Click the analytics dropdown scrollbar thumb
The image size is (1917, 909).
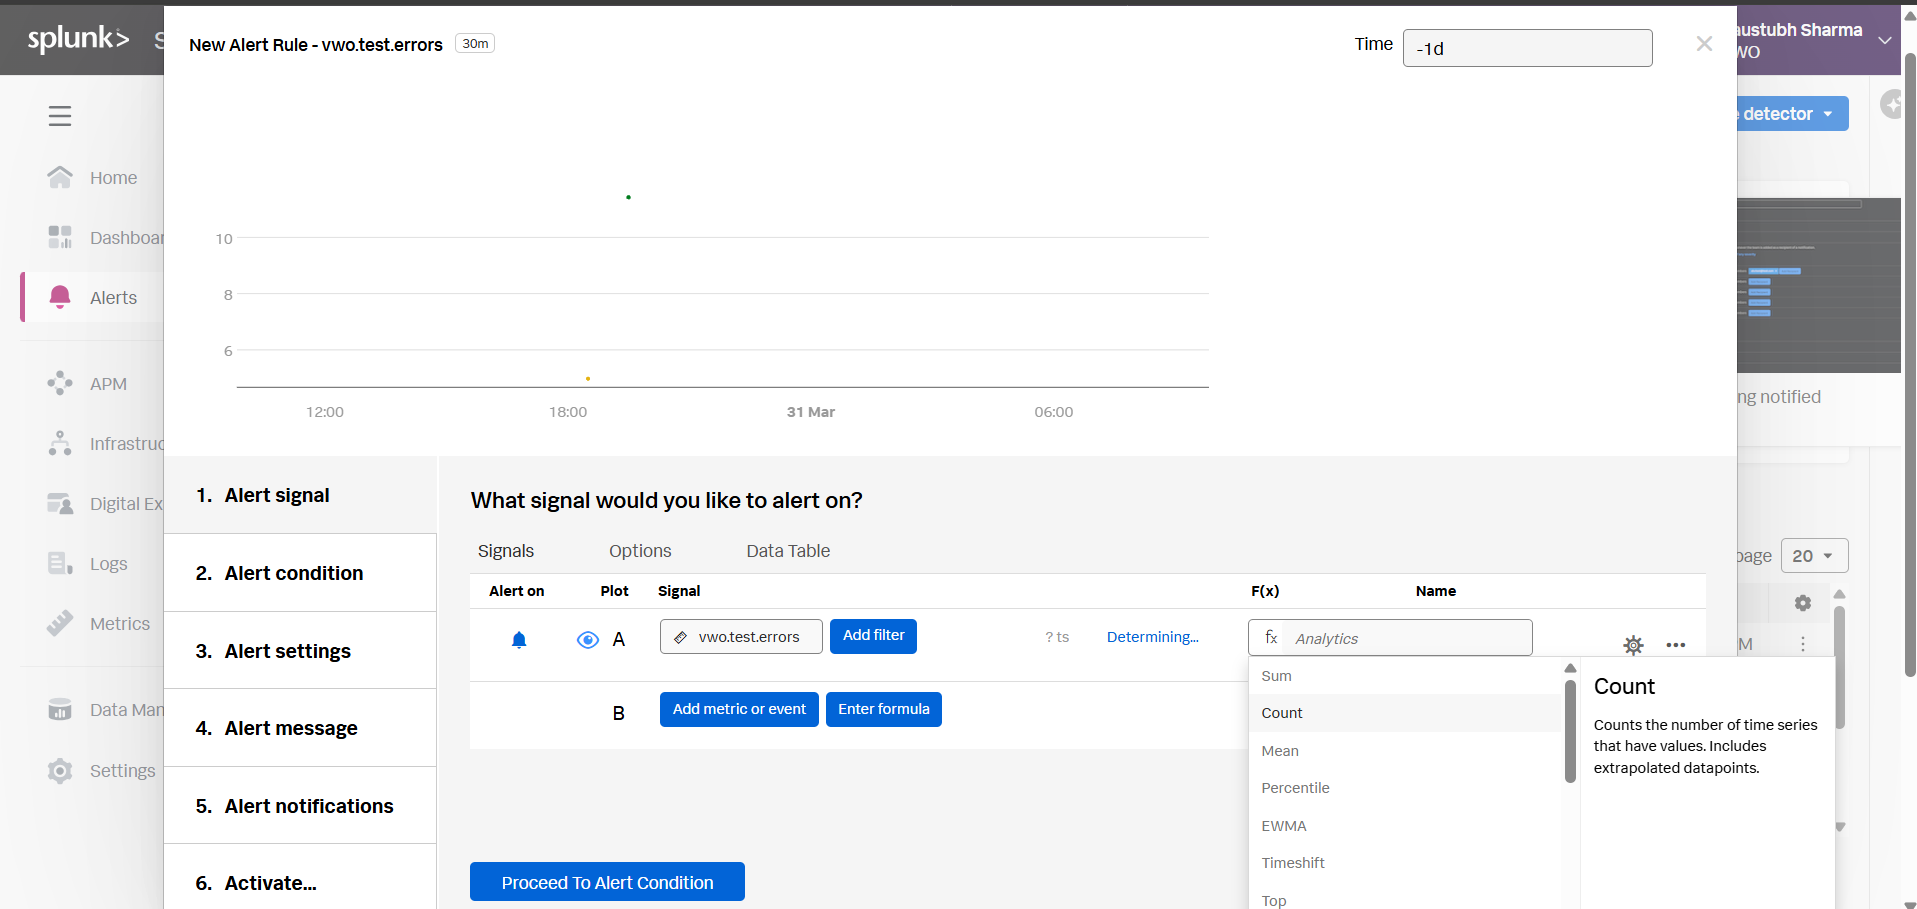1570,730
